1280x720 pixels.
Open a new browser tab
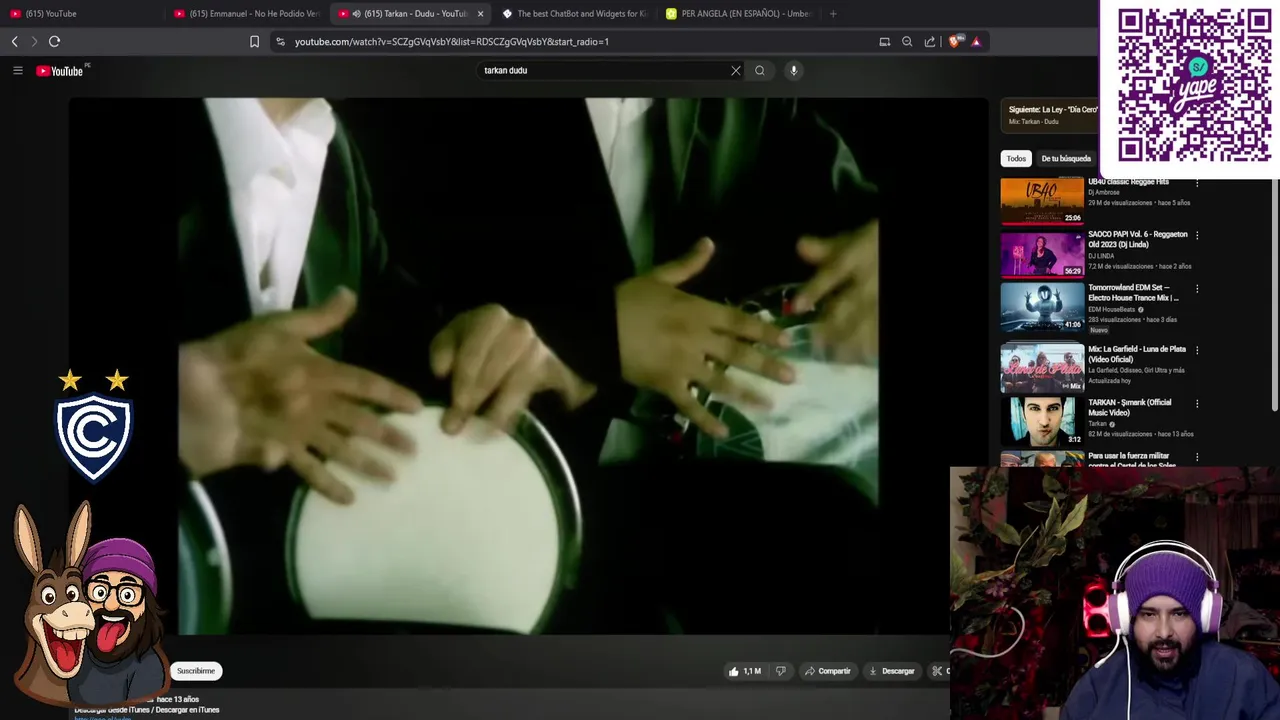tap(833, 14)
